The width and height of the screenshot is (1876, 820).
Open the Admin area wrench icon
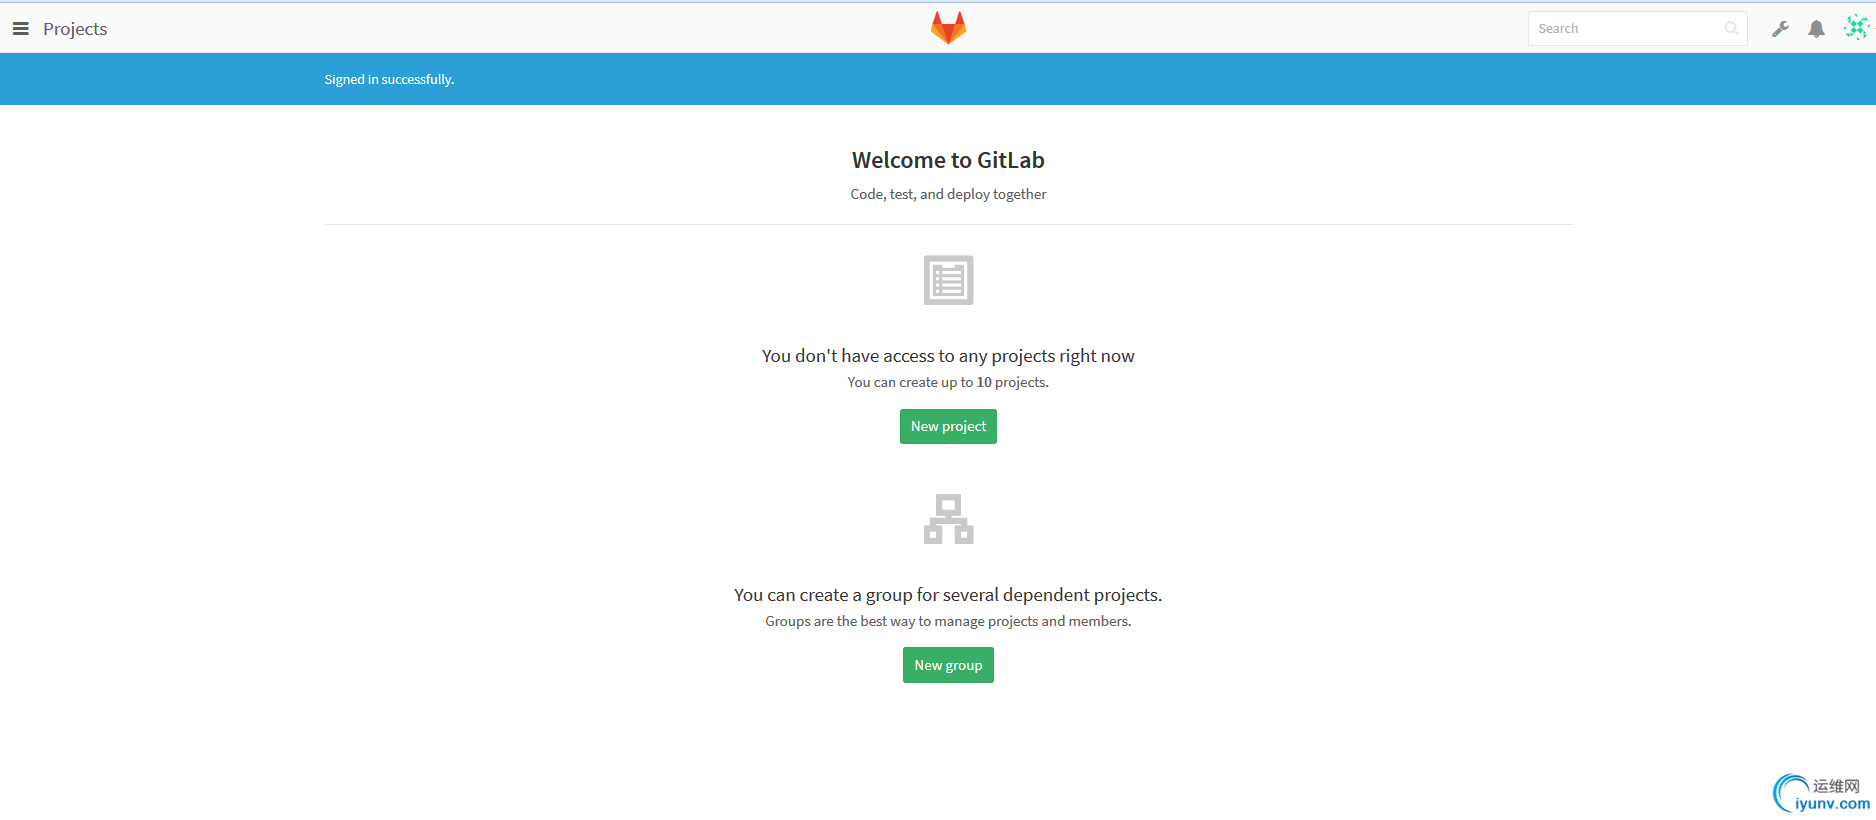pyautogui.click(x=1780, y=29)
